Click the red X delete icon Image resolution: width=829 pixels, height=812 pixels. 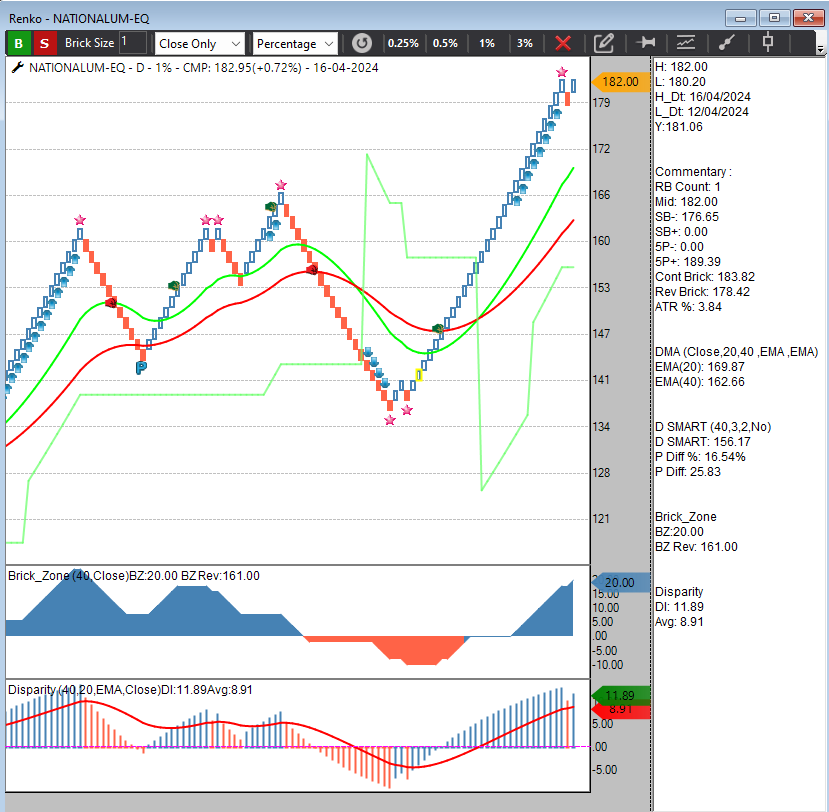click(563, 43)
